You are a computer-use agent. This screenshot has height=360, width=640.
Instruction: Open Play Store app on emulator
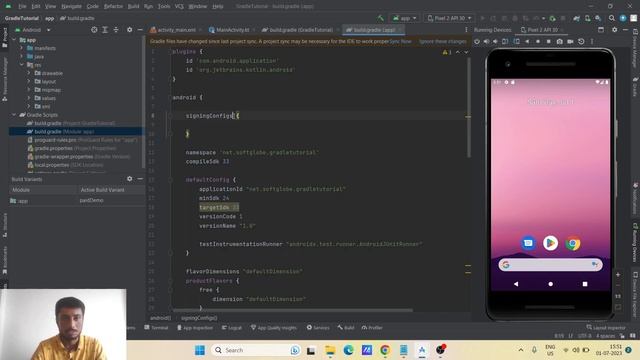550,243
